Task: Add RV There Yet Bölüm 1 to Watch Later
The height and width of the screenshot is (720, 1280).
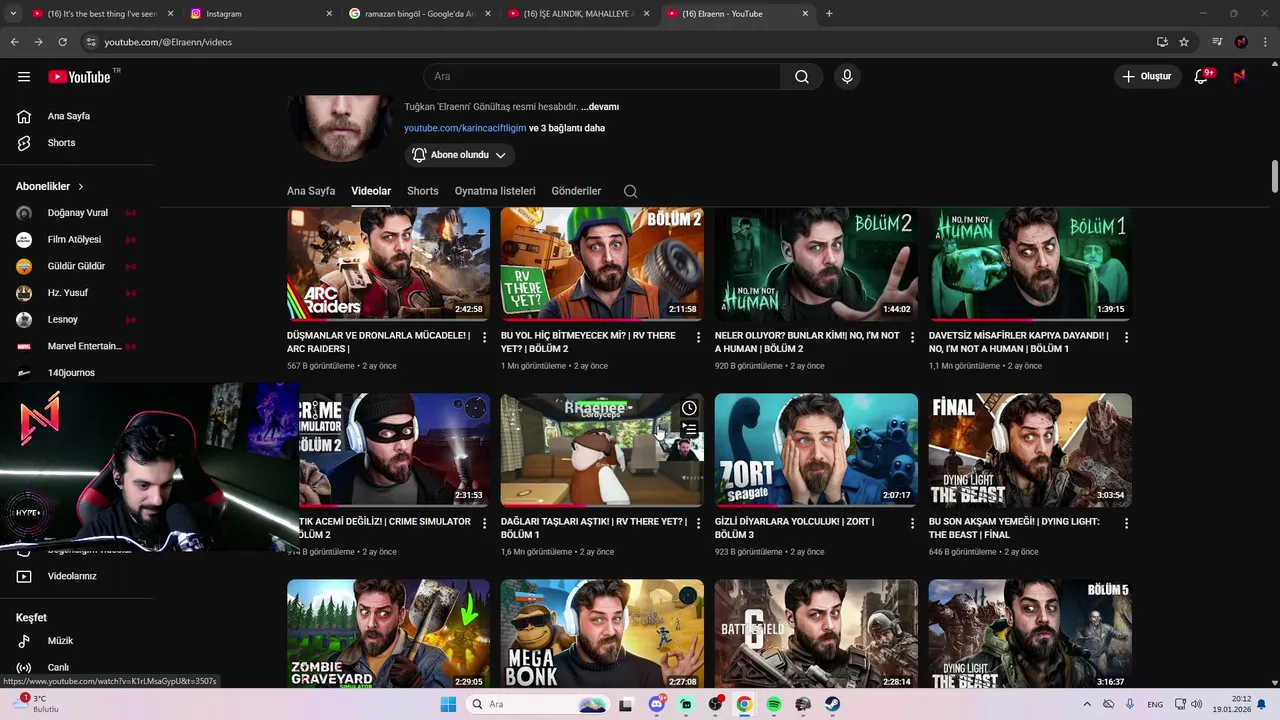Action: pos(689,408)
